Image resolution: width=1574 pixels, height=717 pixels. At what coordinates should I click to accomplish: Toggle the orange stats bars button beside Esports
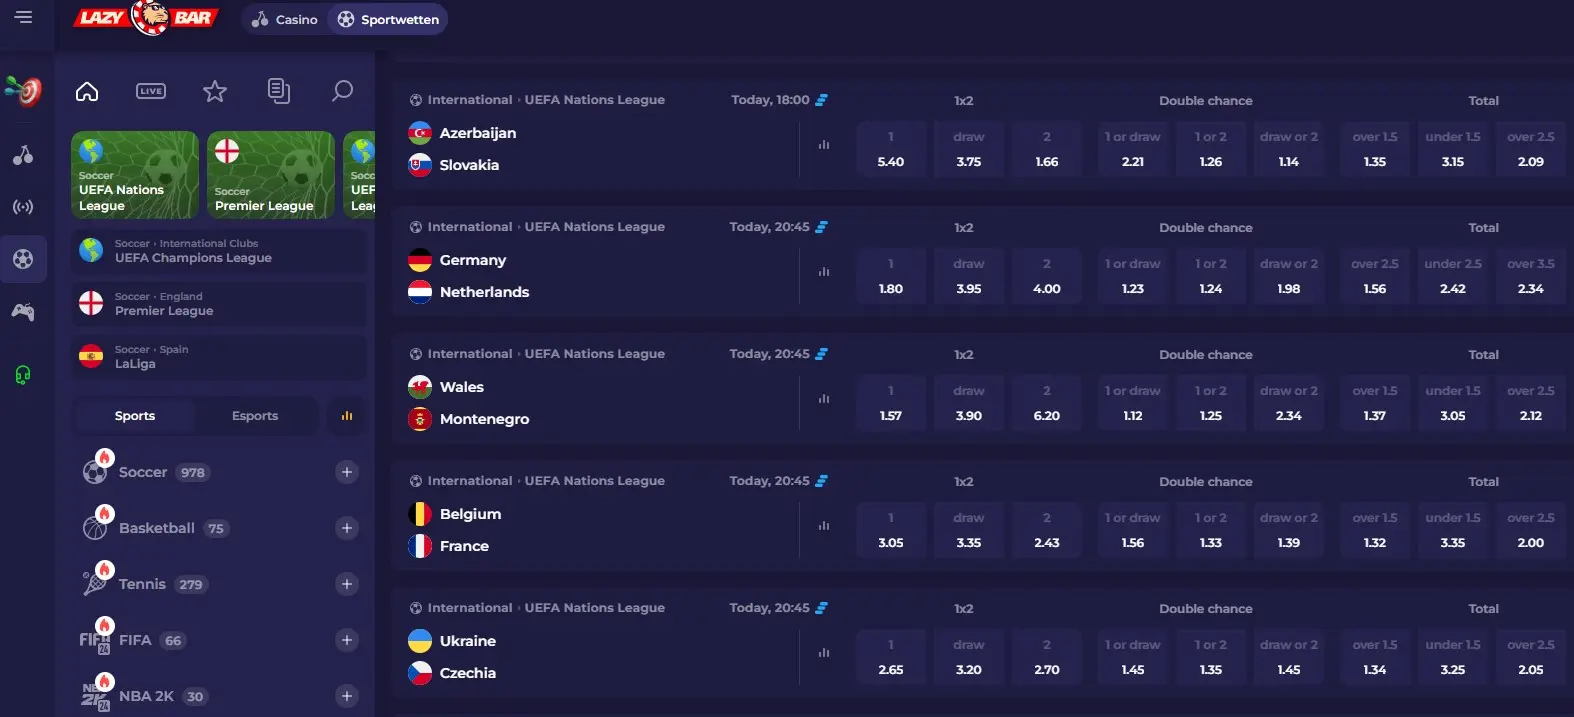pyautogui.click(x=347, y=416)
